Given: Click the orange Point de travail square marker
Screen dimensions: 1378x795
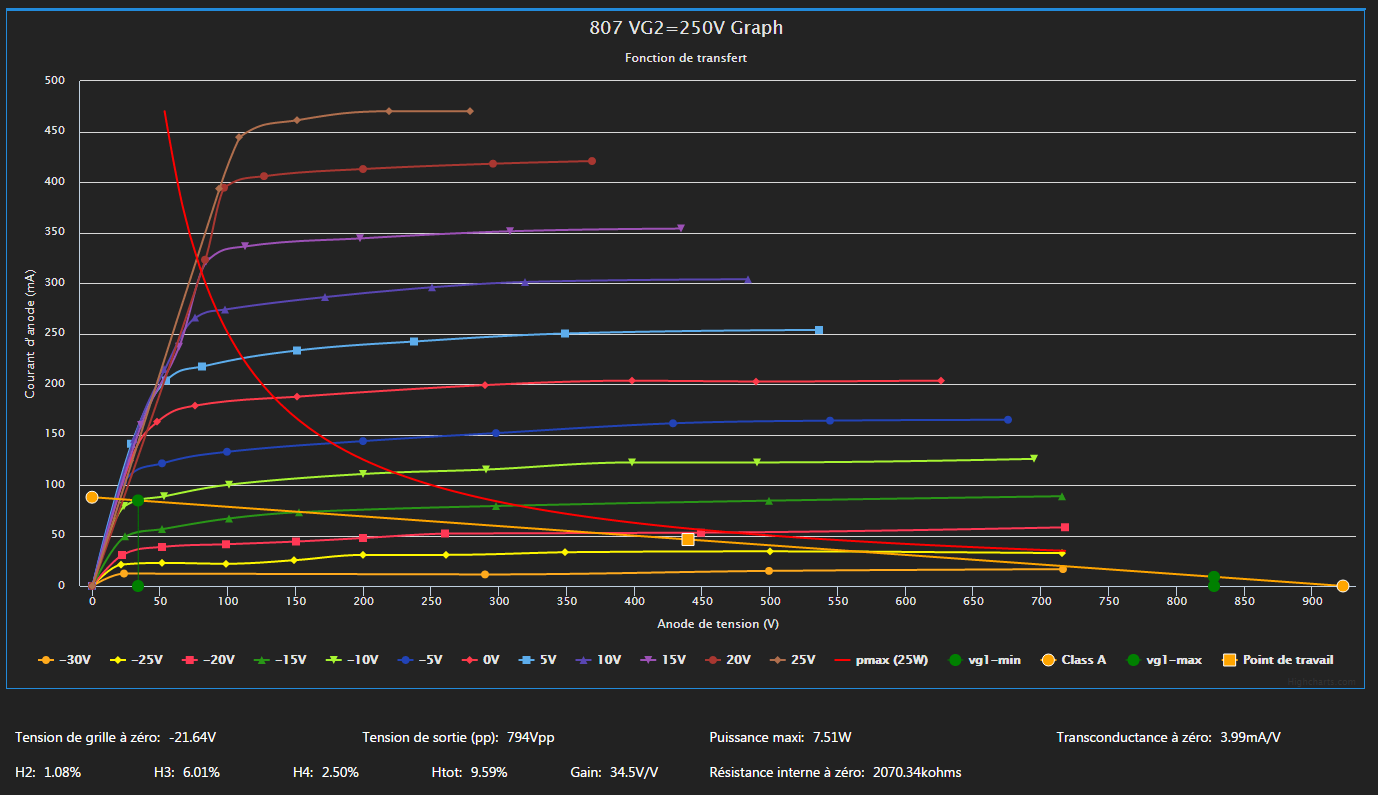Looking at the screenshot, I should tap(688, 539).
